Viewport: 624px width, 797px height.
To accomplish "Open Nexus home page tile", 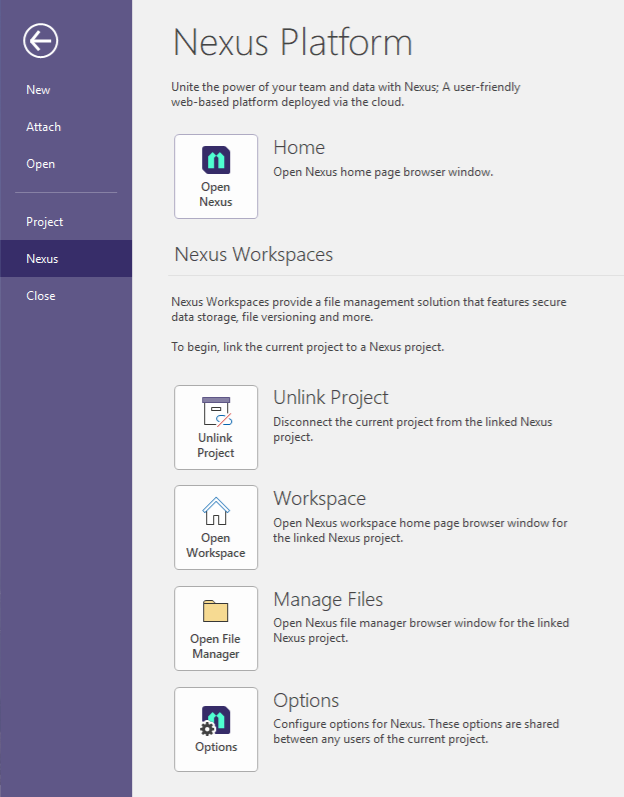I will 216,176.
